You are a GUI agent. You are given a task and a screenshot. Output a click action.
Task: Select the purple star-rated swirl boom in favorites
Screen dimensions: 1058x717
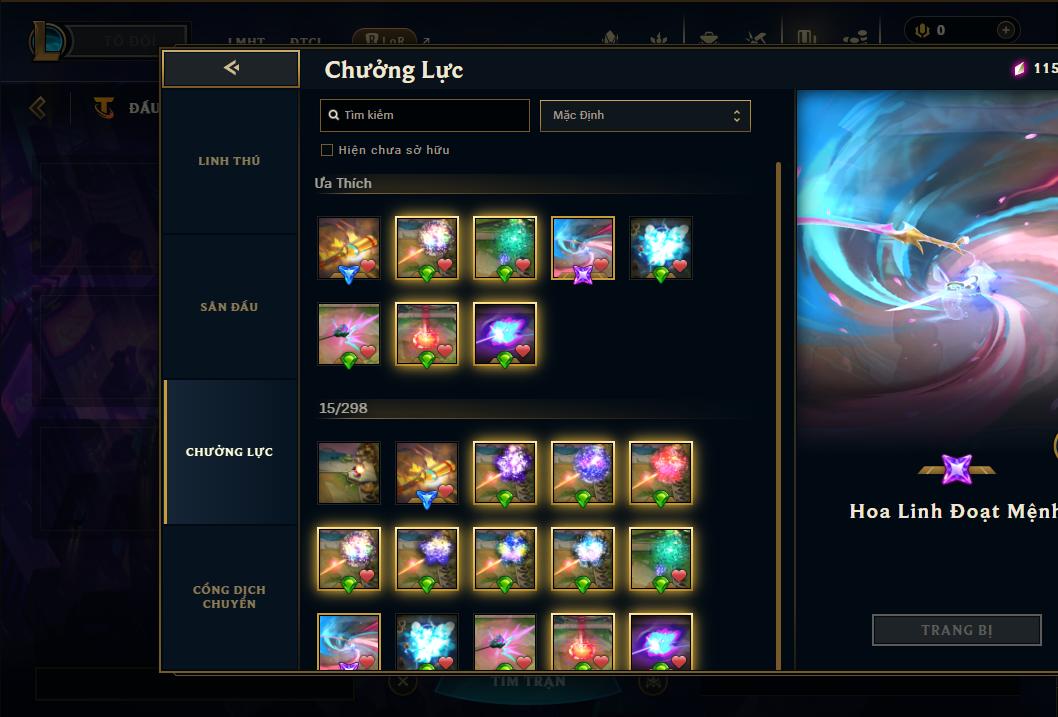[x=582, y=248]
